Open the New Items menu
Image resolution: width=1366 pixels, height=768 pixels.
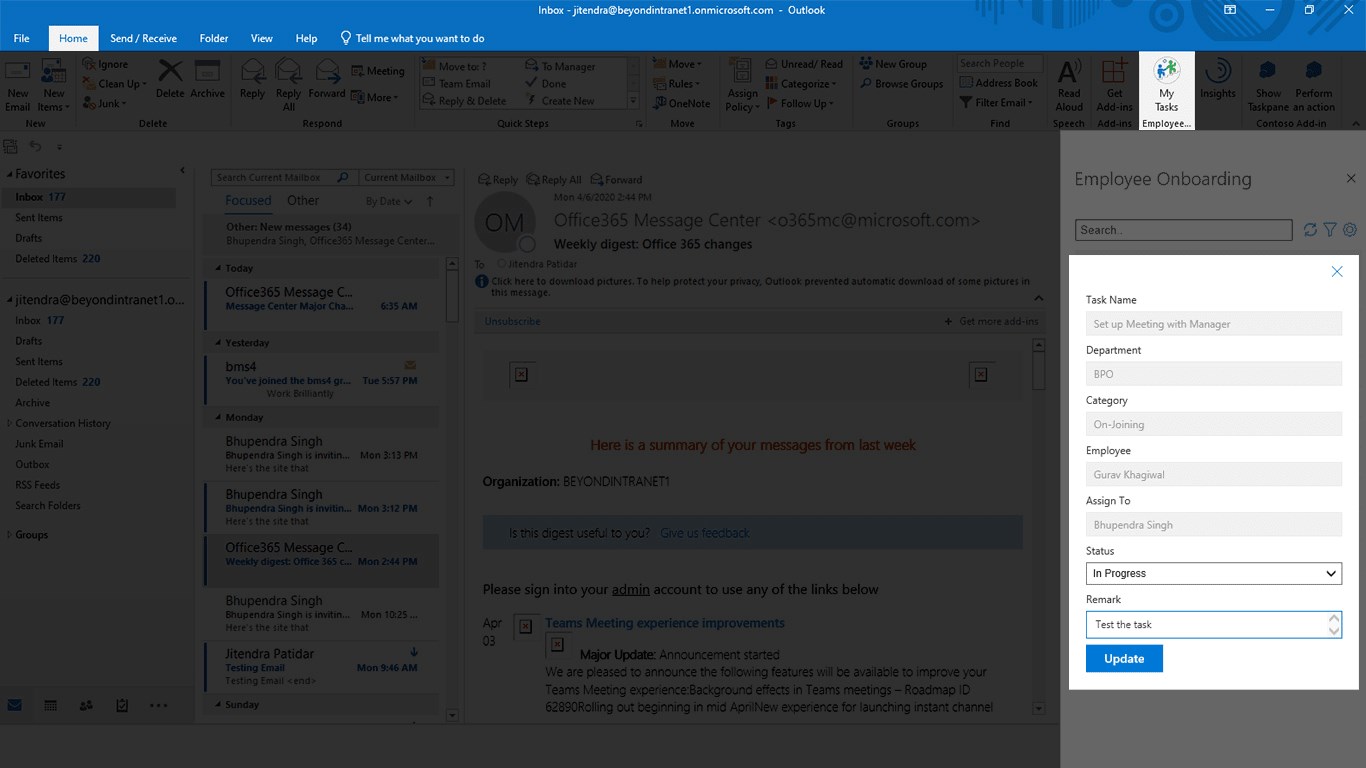(x=53, y=86)
